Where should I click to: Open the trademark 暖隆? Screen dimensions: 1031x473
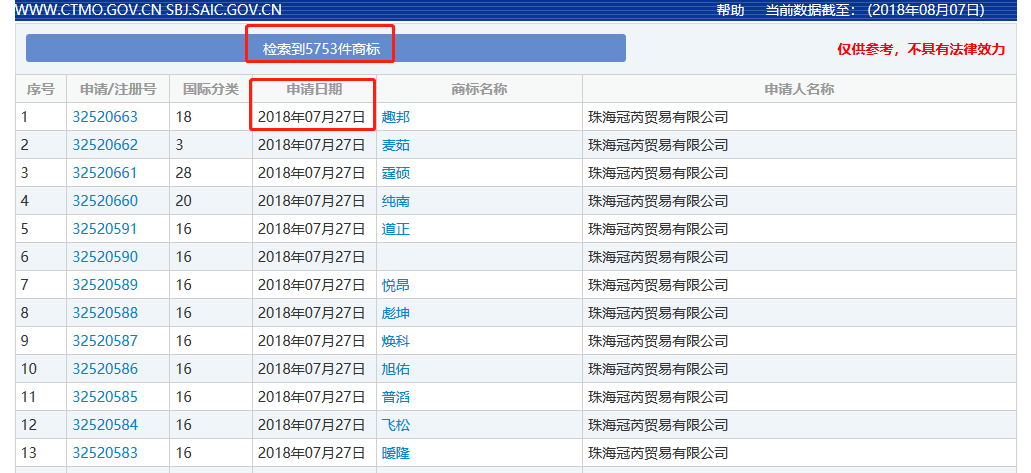pos(396,453)
